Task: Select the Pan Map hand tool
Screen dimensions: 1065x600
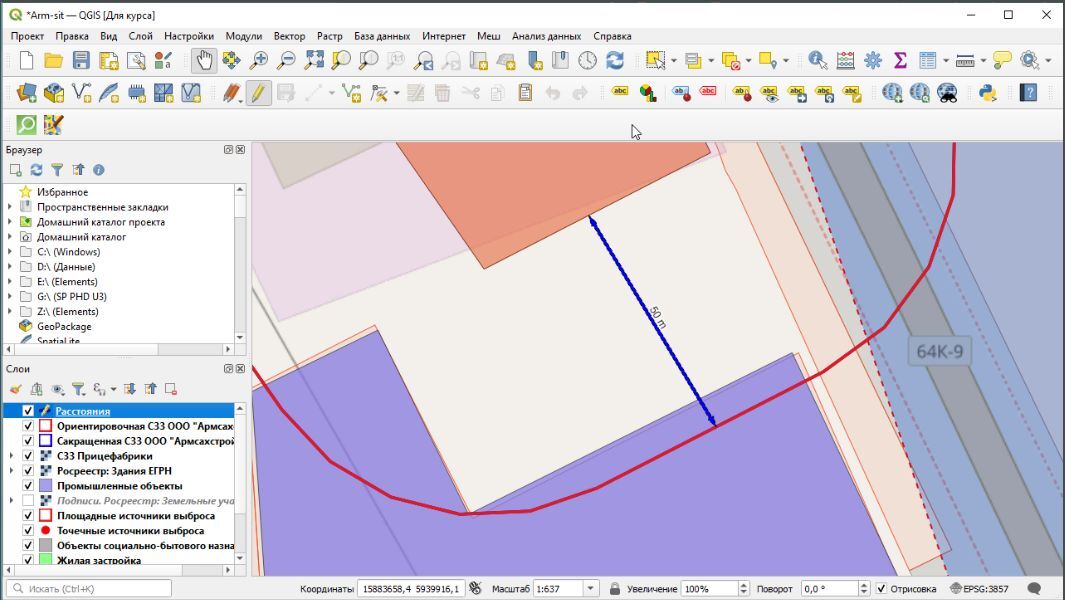Action: tap(204, 61)
